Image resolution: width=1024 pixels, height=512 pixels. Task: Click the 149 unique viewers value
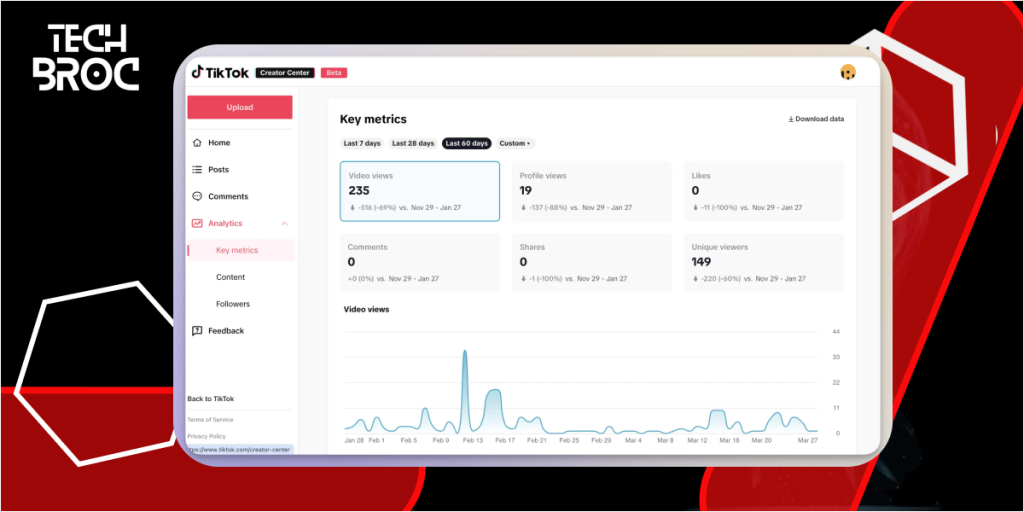coord(701,262)
